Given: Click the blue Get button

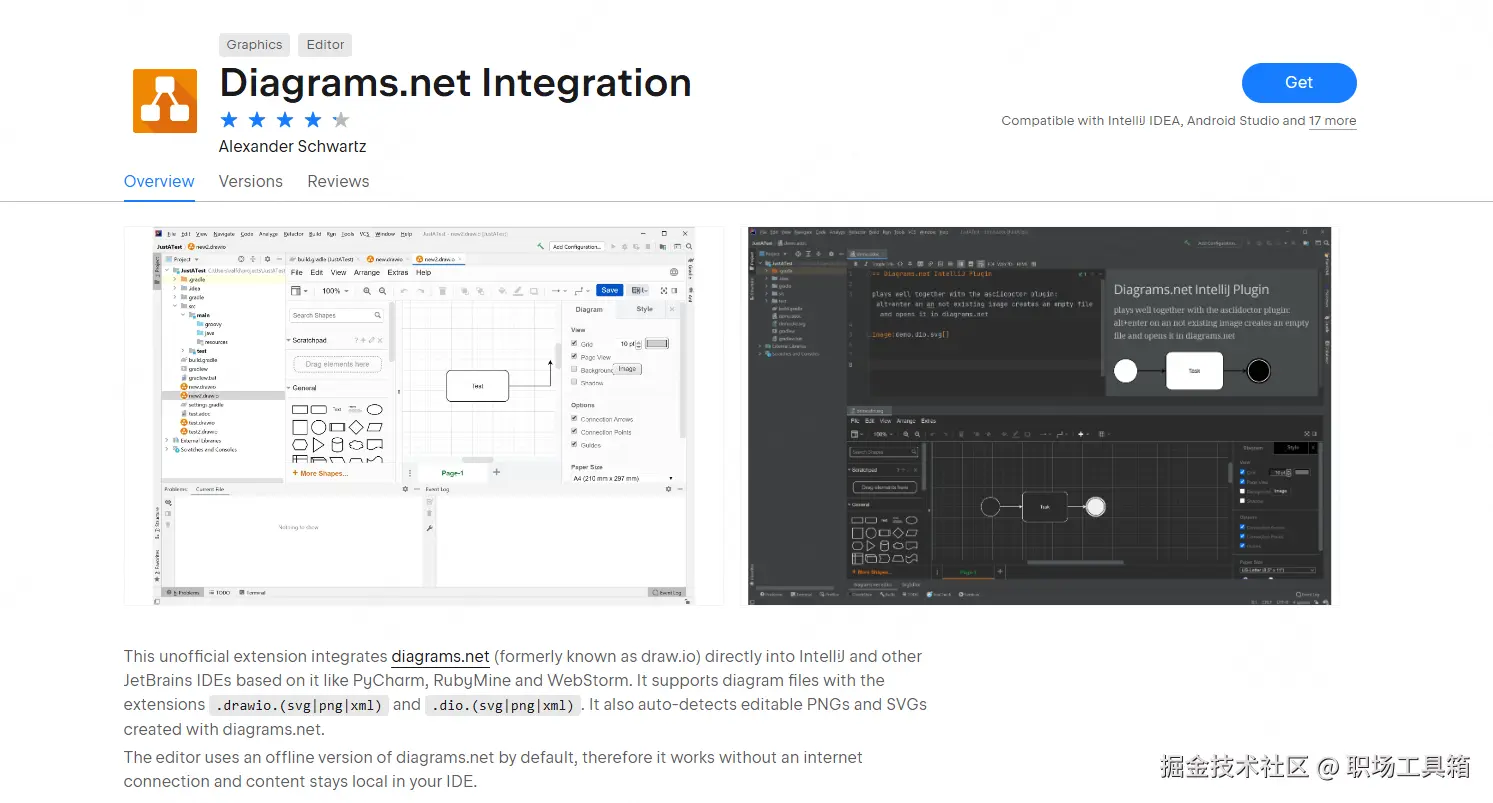Looking at the screenshot, I should 1299,83.
